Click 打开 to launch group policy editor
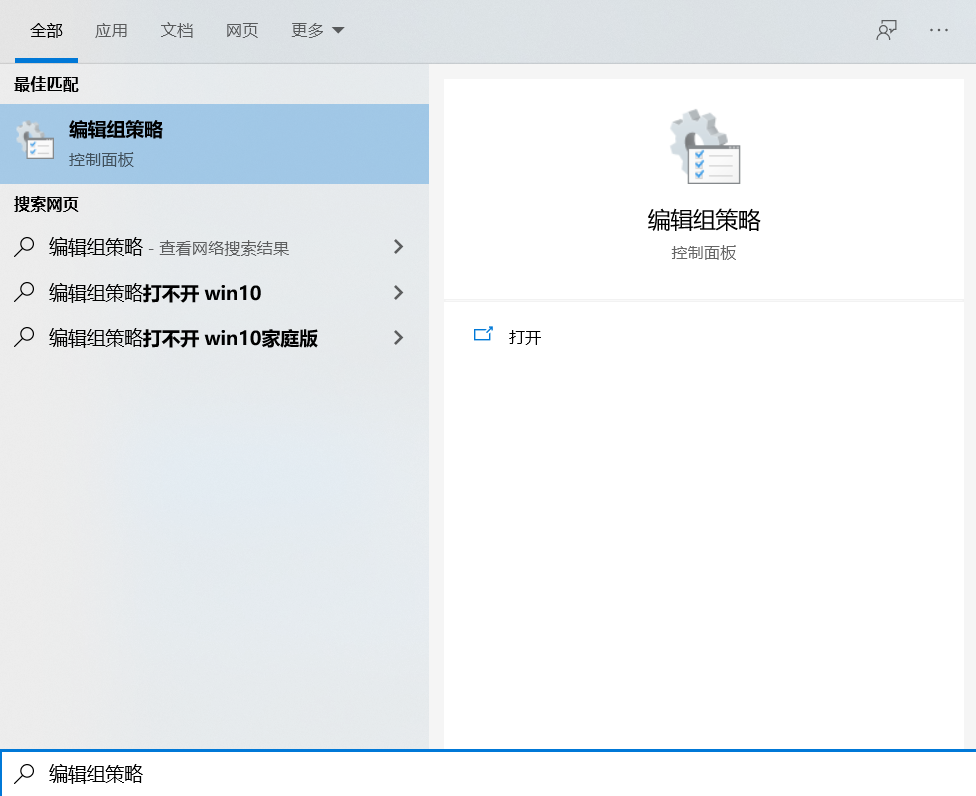 pyautogui.click(x=525, y=338)
